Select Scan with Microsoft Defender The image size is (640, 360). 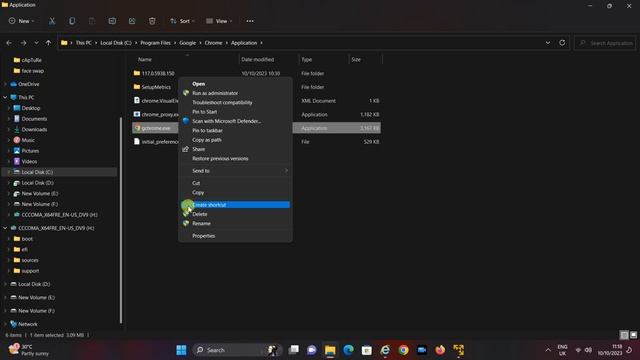(x=235, y=121)
